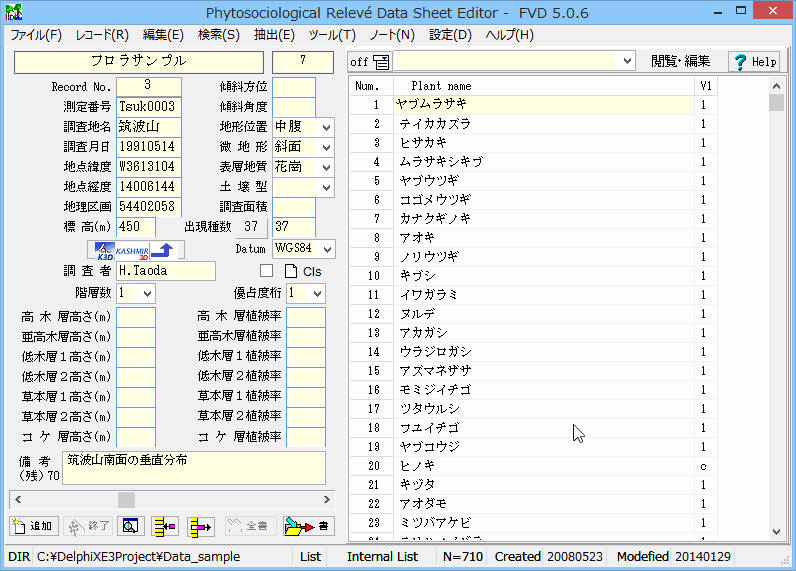Open the 表層地質 dropdown showing 花崗
The image size is (796, 571).
[327, 167]
